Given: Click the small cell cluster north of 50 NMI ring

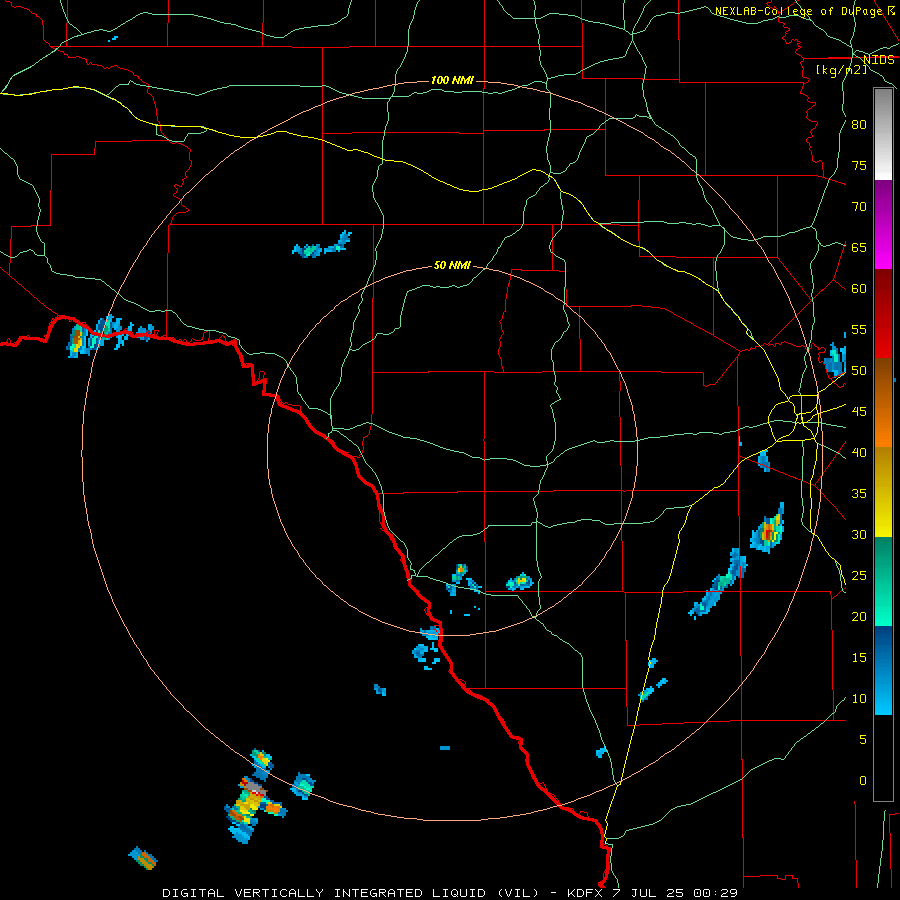Looking at the screenshot, I should (322, 245).
